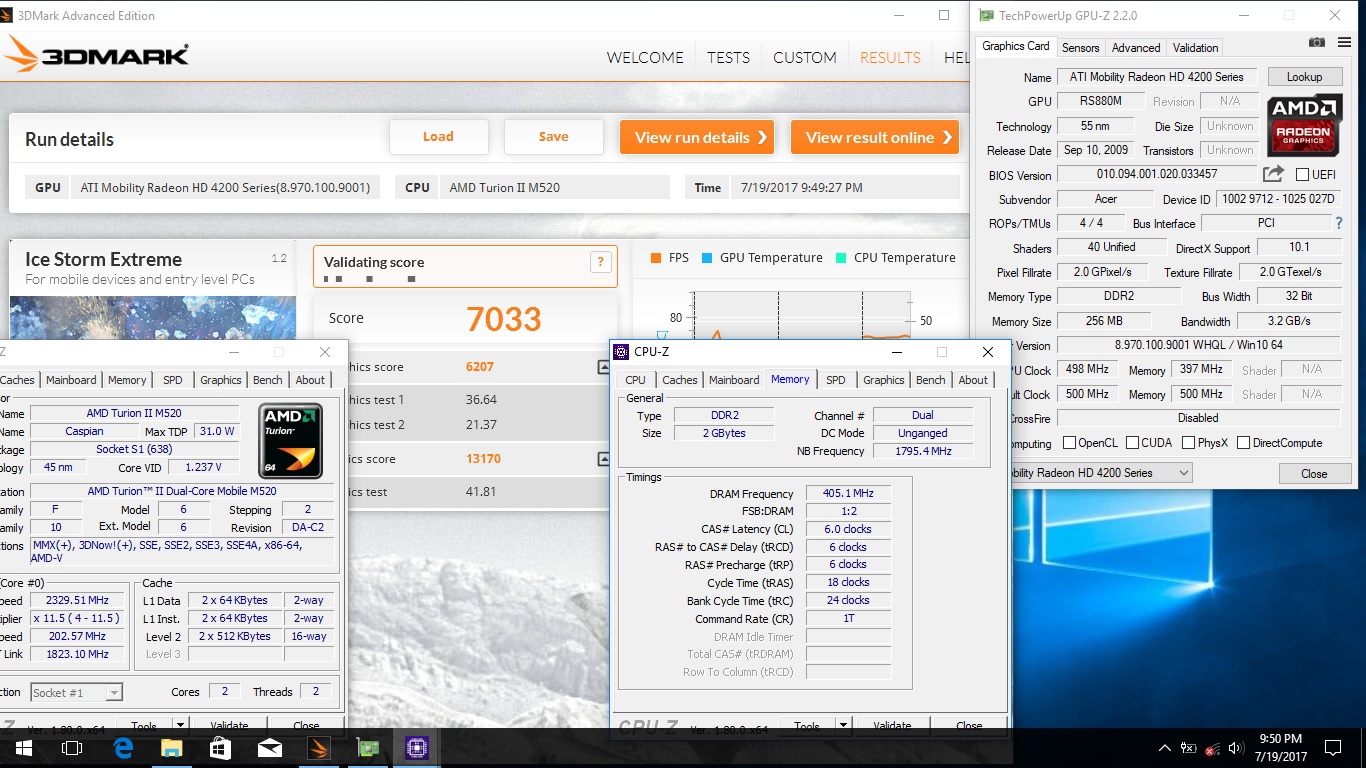
Task: Click the Graphics score value 6207
Action: (x=480, y=367)
